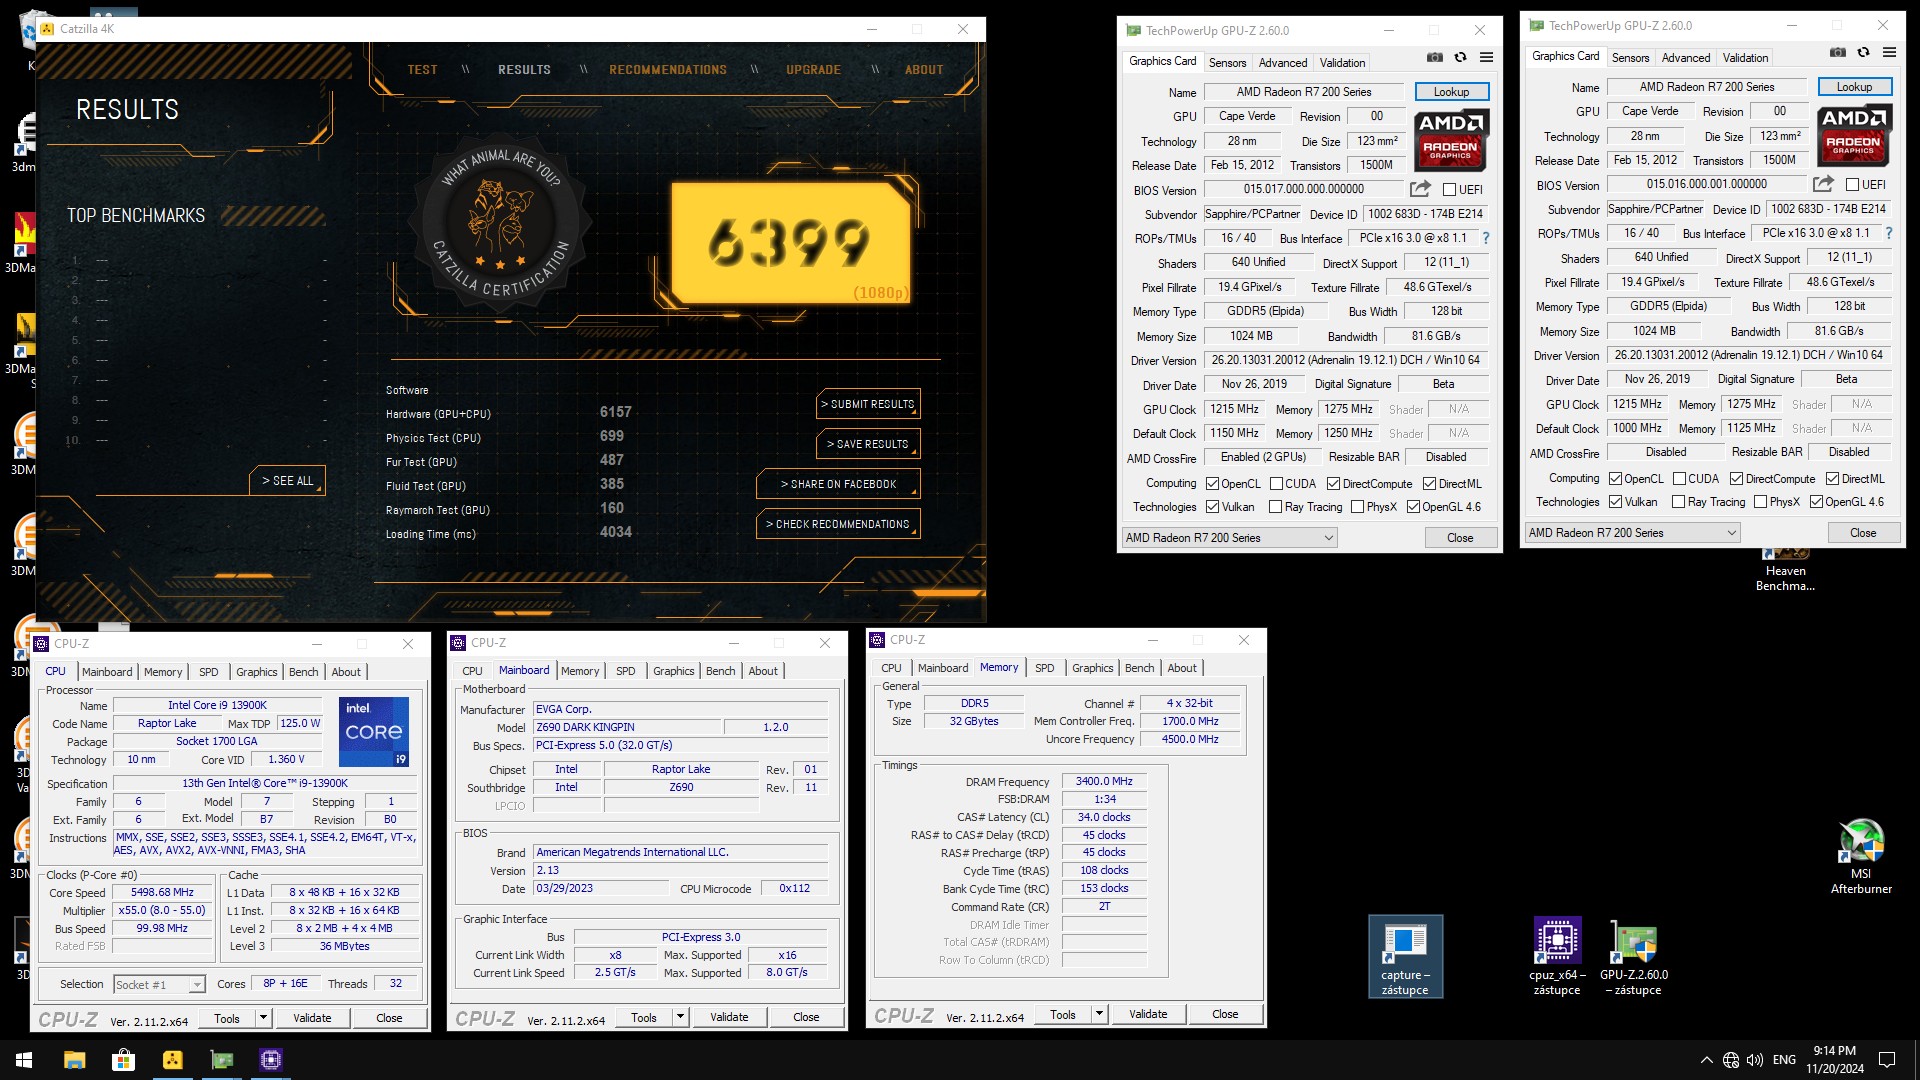Open notification center in taskbar
Screen dimensions: 1920x1080
click(x=1887, y=1060)
